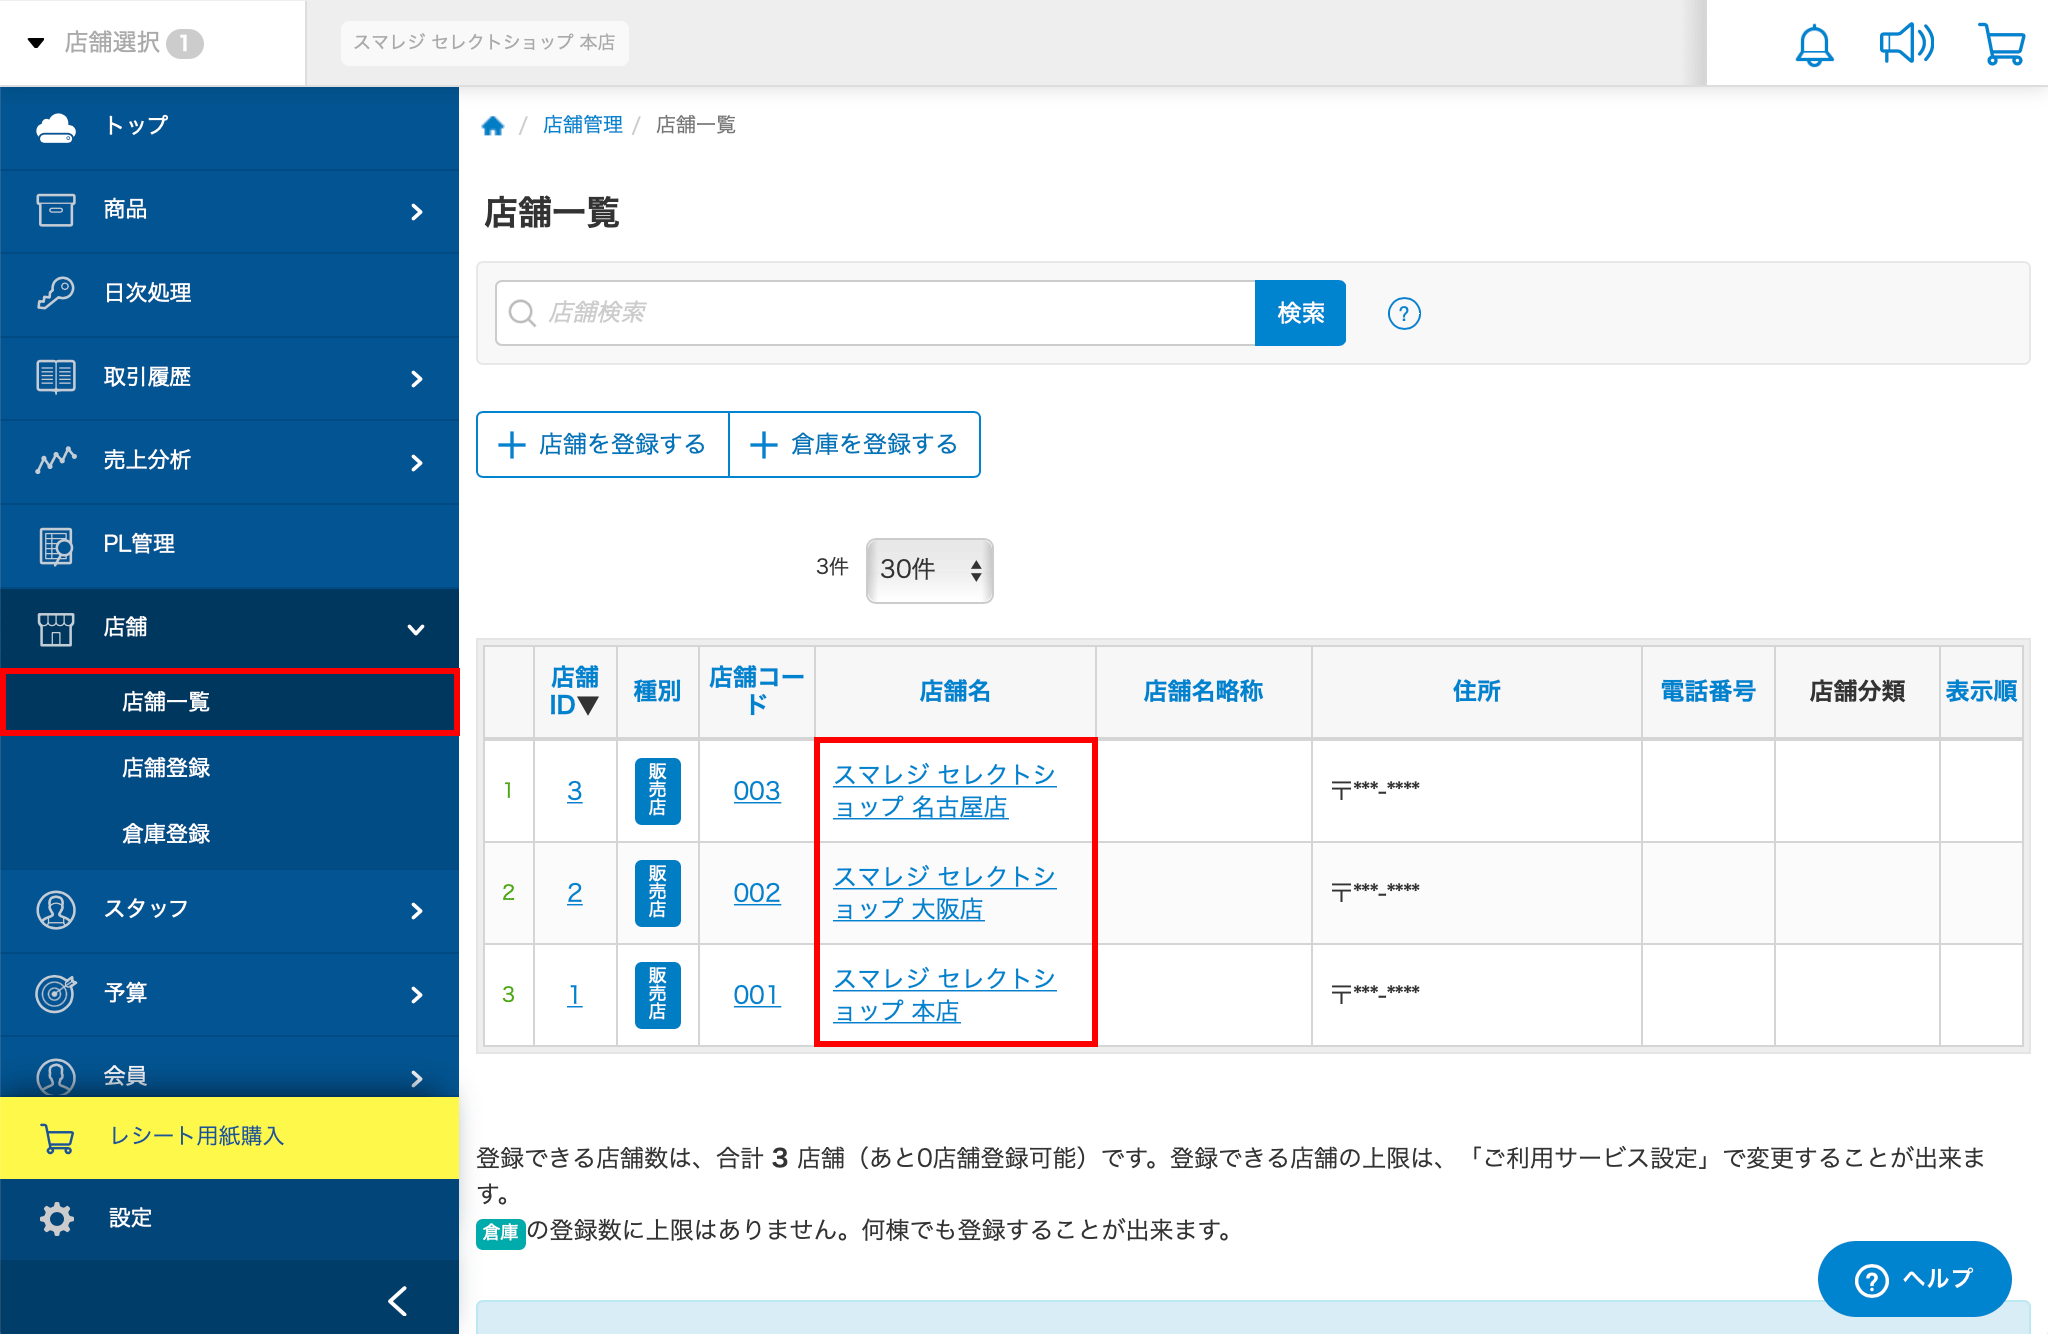Click the 商品 box icon in sidebar

pyautogui.click(x=55, y=210)
